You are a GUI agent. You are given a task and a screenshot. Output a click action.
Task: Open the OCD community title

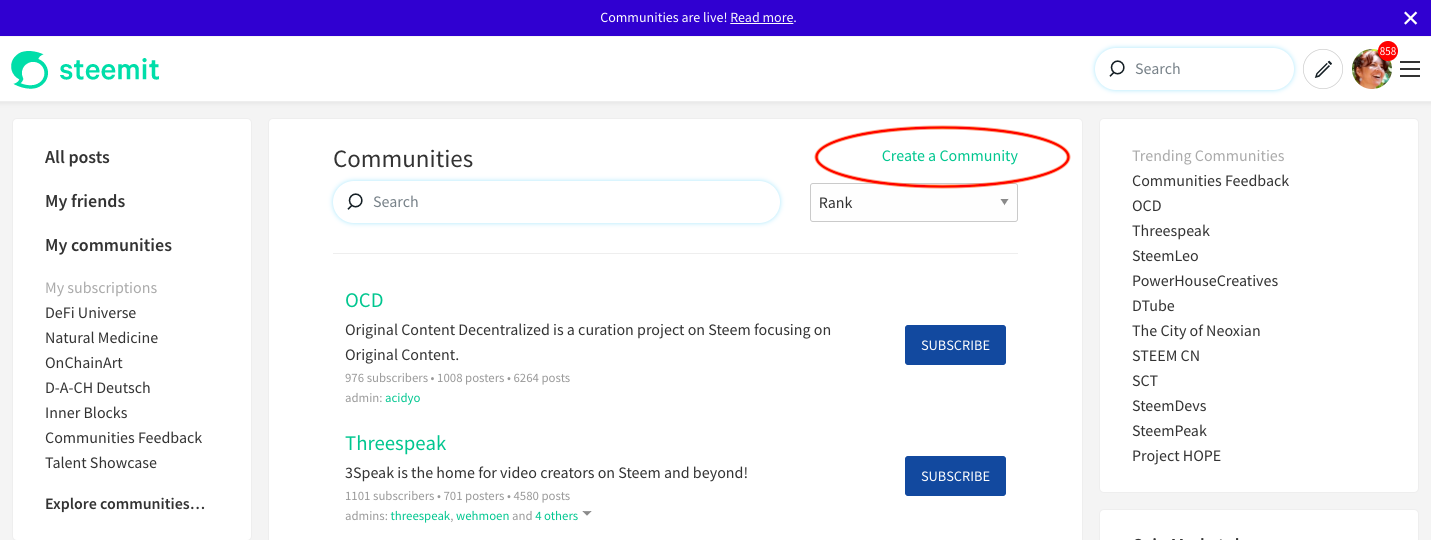click(x=364, y=300)
